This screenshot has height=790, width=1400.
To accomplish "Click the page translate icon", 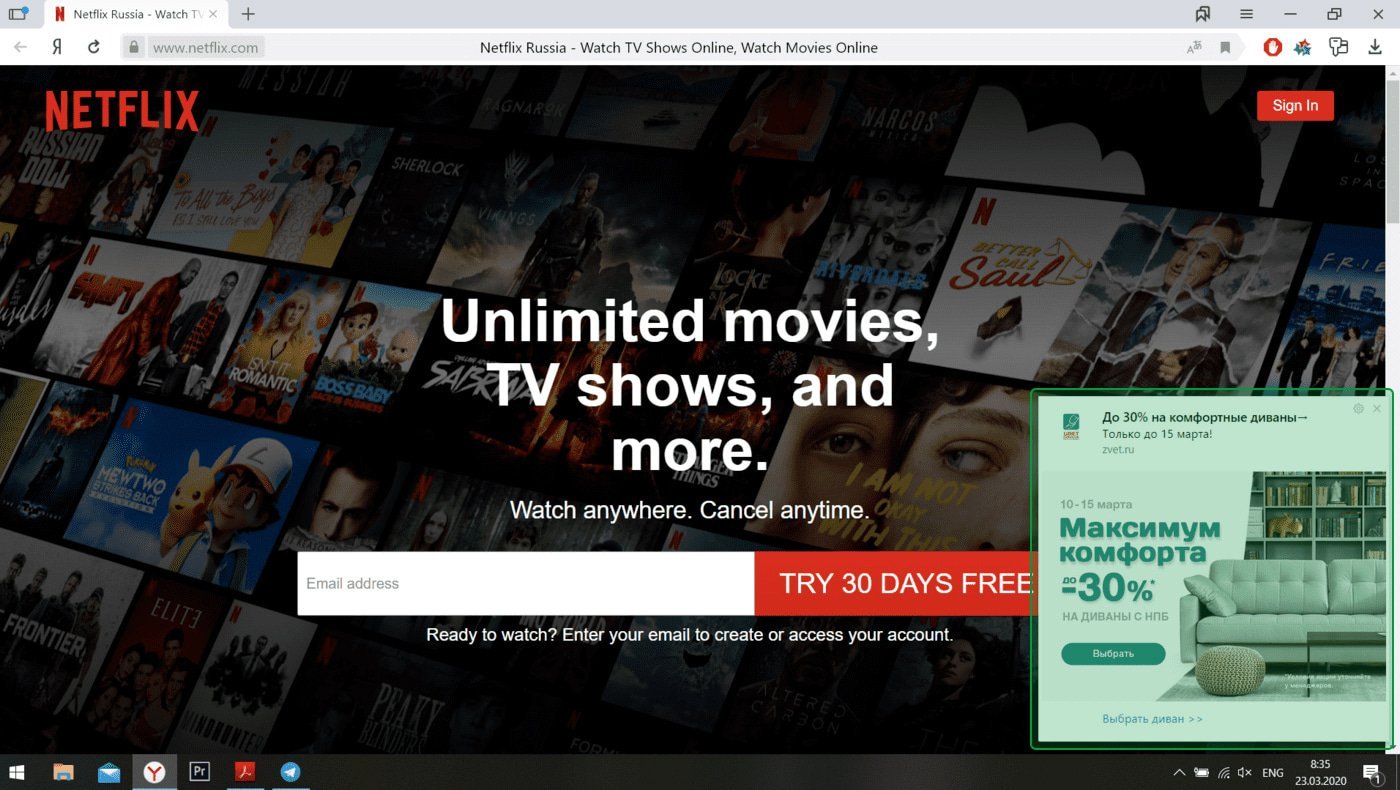I will tap(1194, 47).
